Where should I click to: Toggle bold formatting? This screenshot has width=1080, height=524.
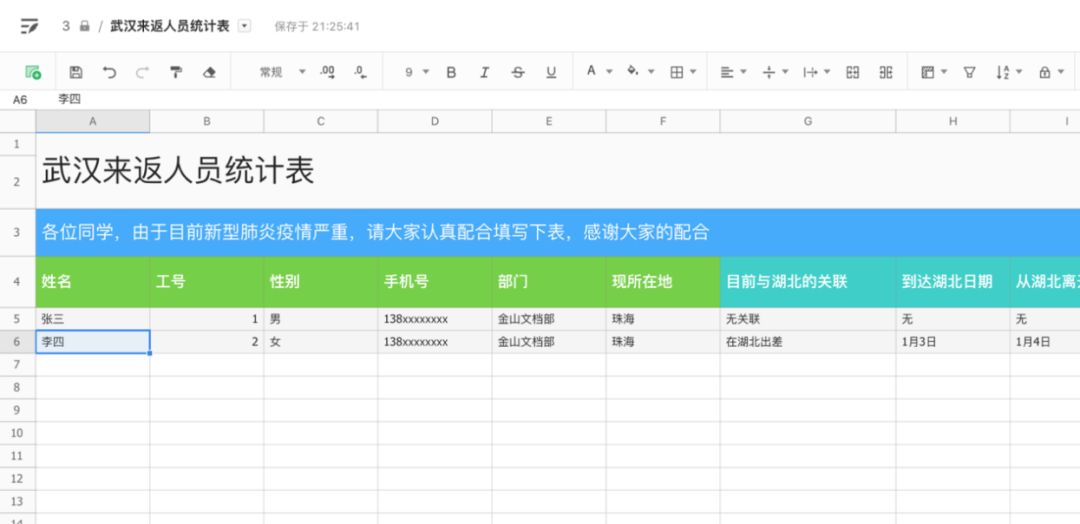tap(451, 72)
